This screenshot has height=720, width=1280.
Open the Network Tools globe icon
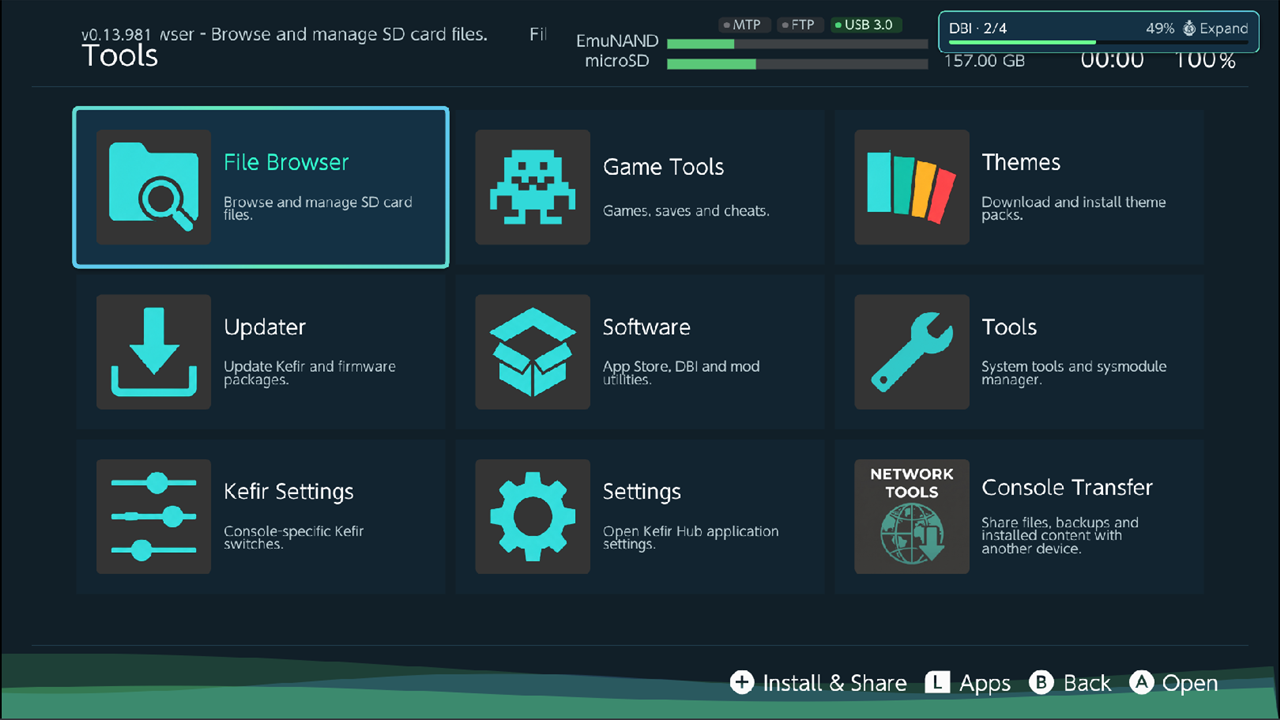[x=911, y=517]
